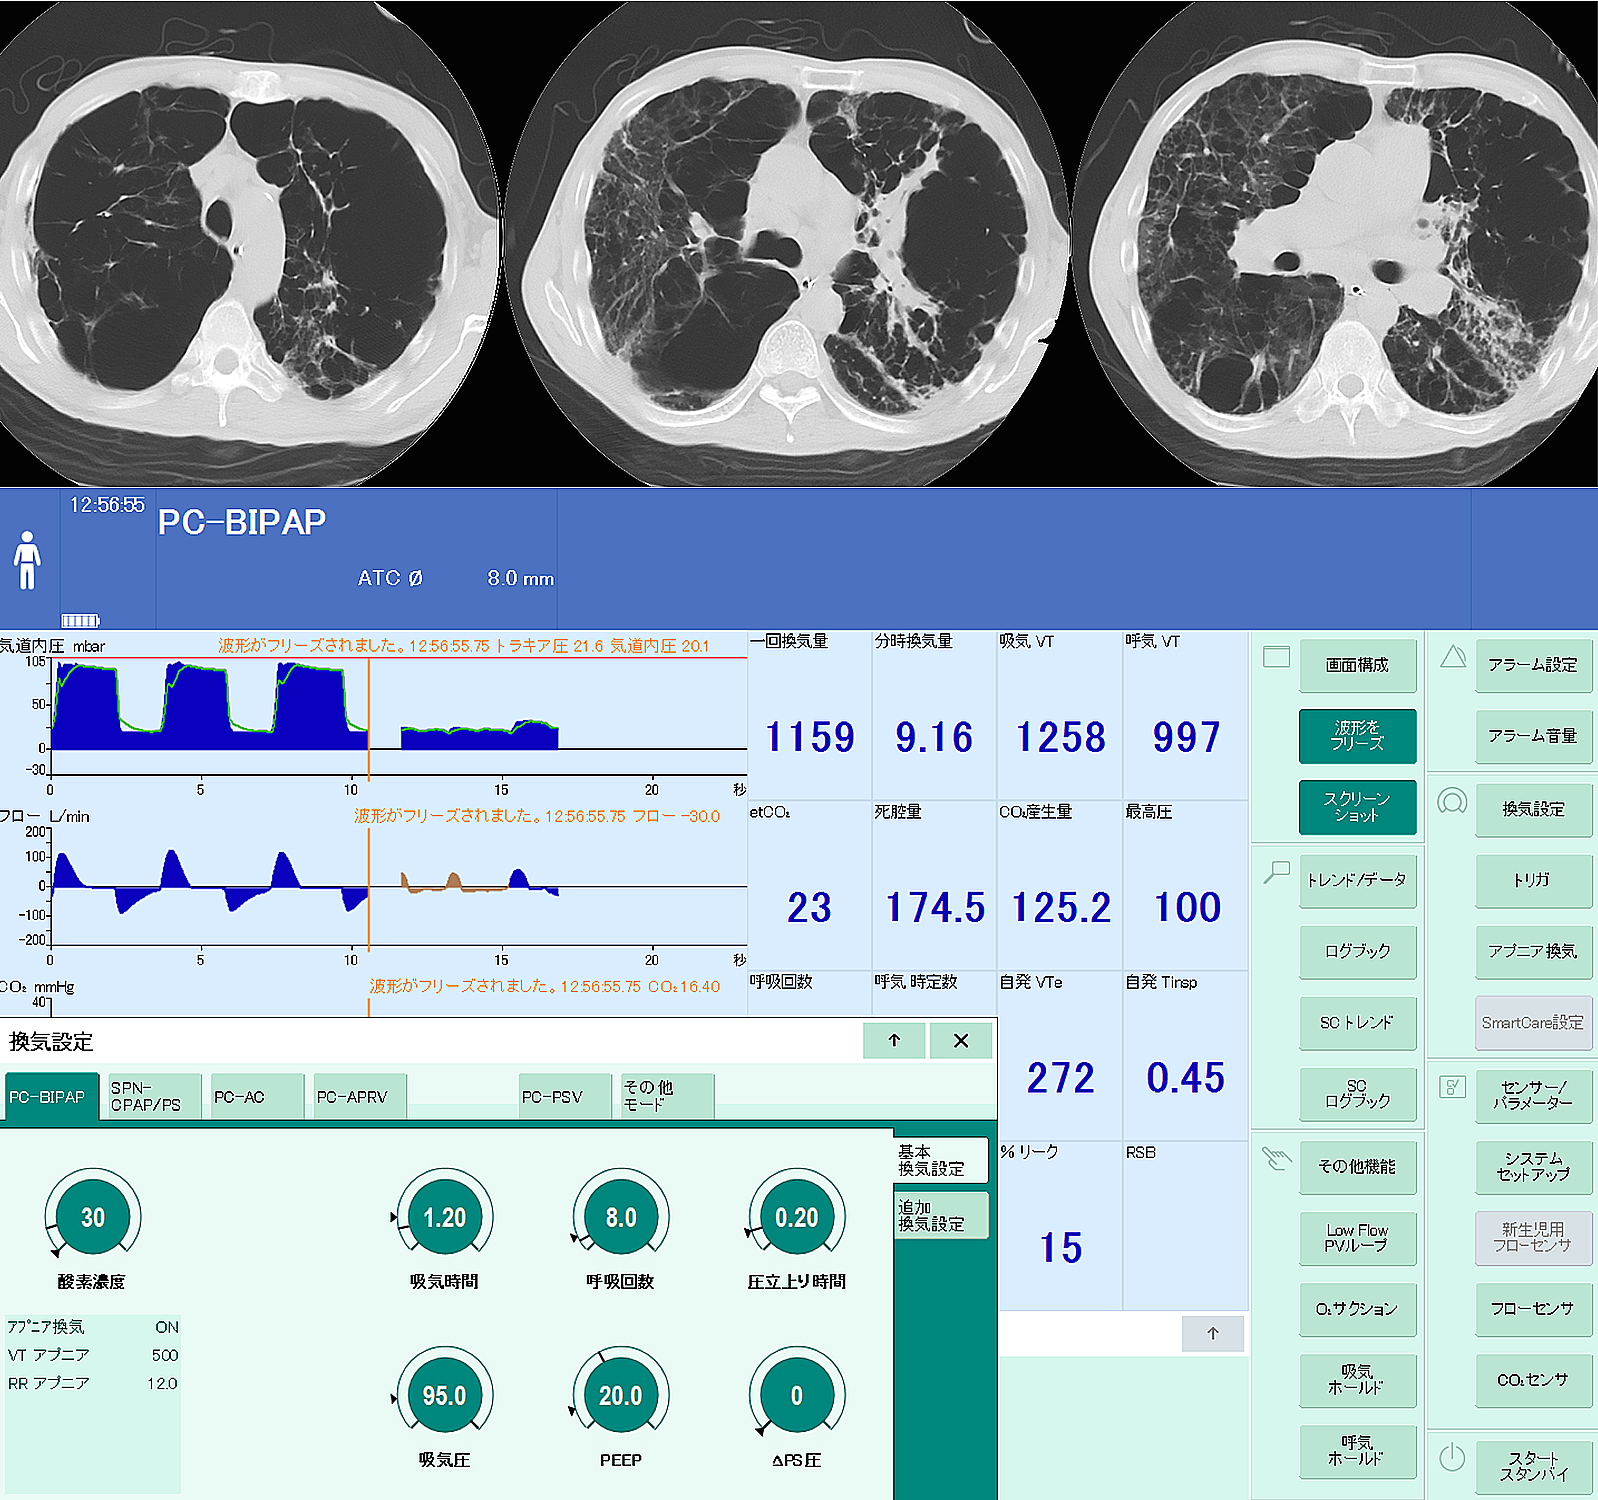
Task: Move the ventilation settings dialog up with arrow
Action: click(x=894, y=1040)
